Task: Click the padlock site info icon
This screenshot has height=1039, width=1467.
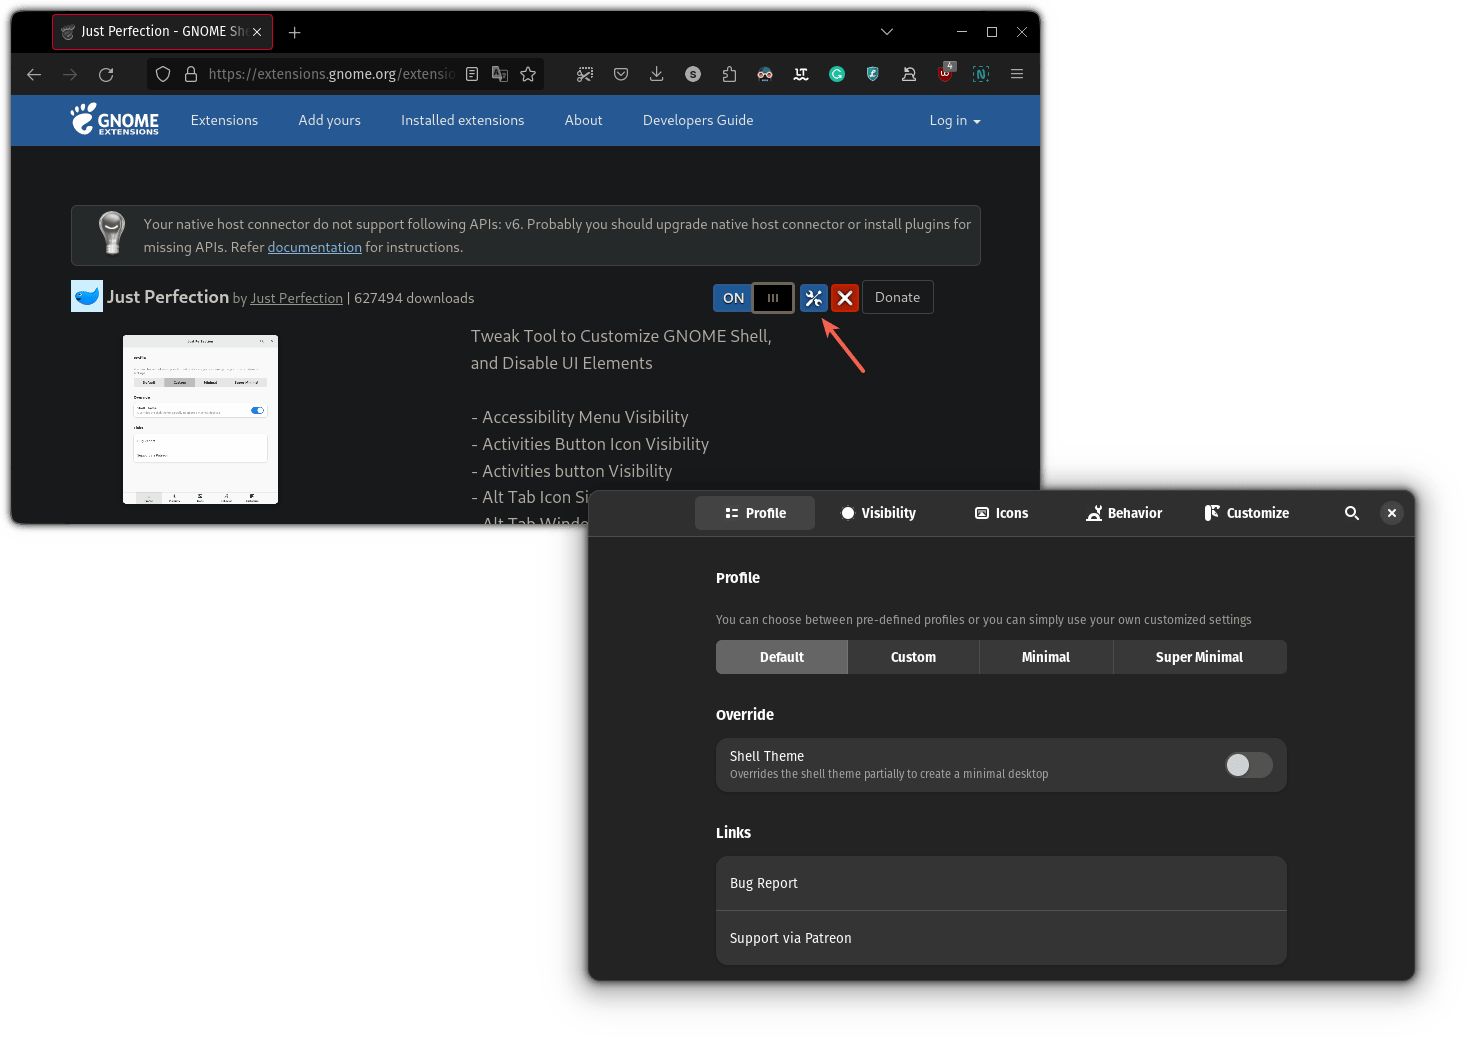Action: [x=190, y=74]
